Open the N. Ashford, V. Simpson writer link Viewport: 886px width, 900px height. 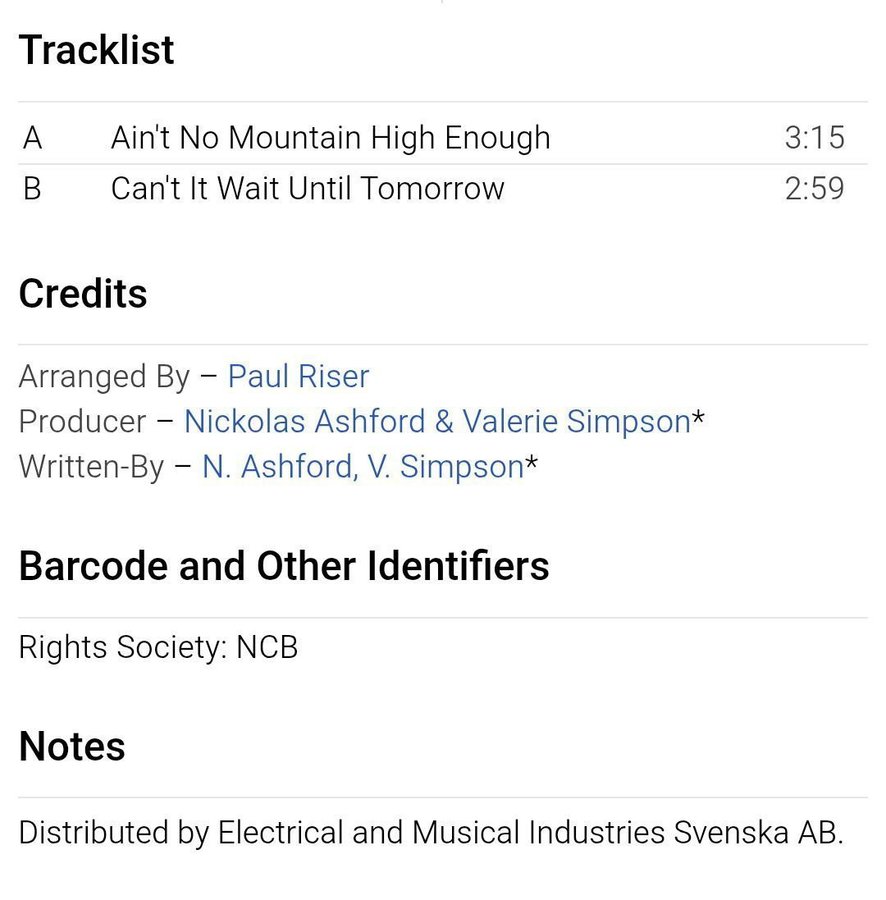(x=362, y=467)
